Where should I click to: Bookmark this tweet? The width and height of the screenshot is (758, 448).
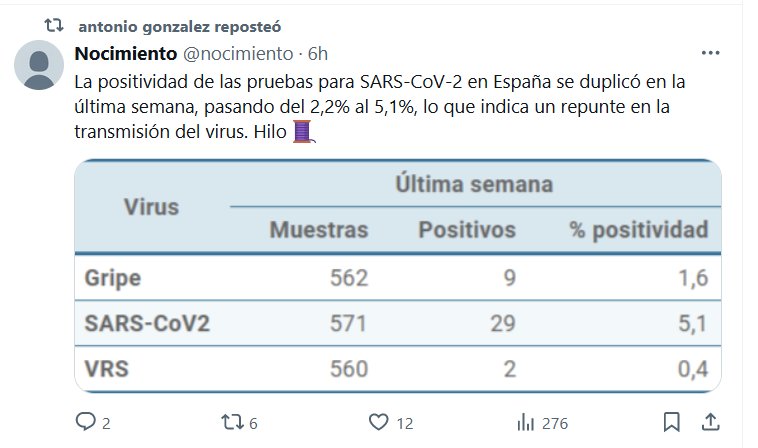click(x=672, y=422)
